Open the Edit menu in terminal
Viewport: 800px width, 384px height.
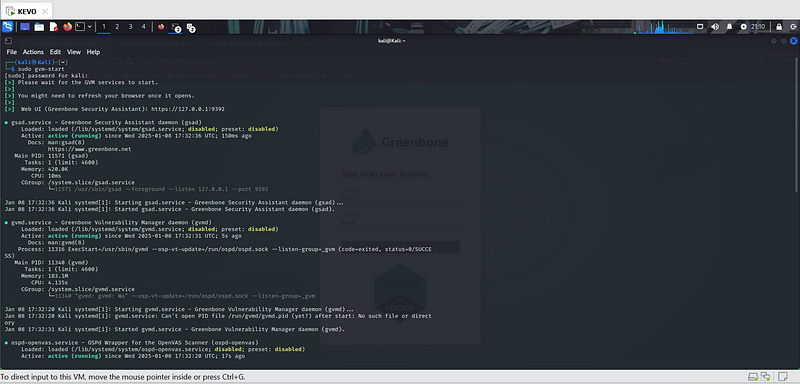pyautogui.click(x=55, y=52)
